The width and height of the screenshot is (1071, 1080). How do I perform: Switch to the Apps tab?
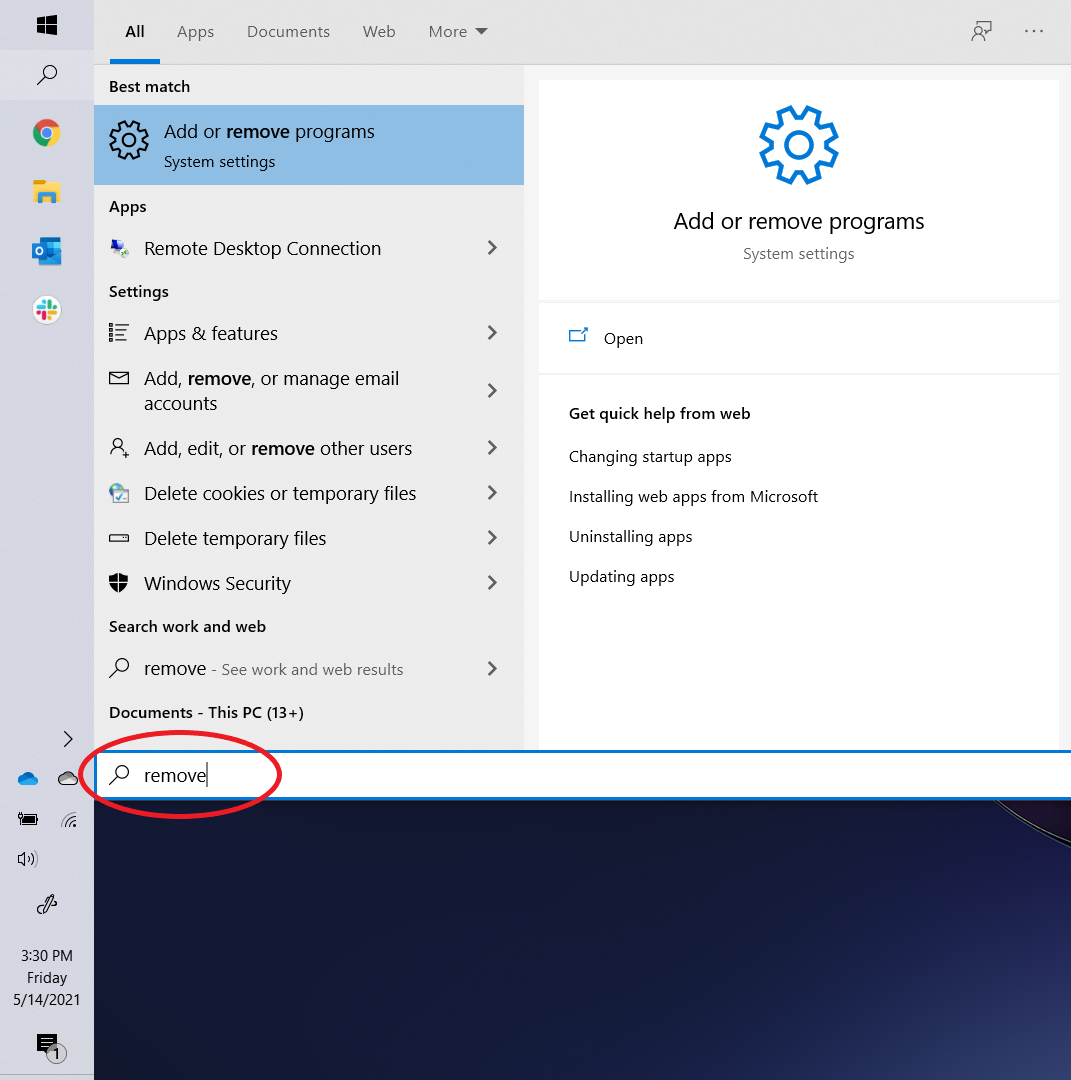(x=195, y=32)
